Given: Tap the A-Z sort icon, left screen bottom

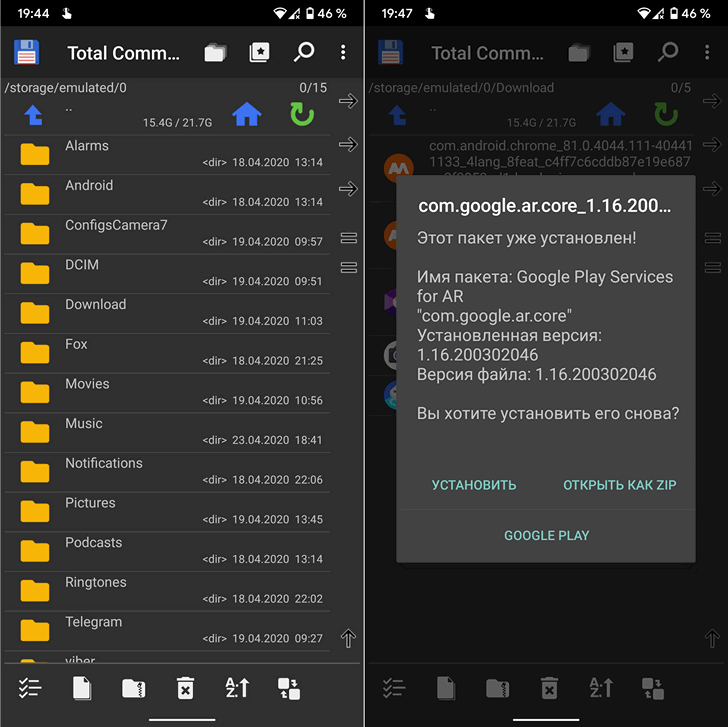Looking at the screenshot, I should click(237, 688).
